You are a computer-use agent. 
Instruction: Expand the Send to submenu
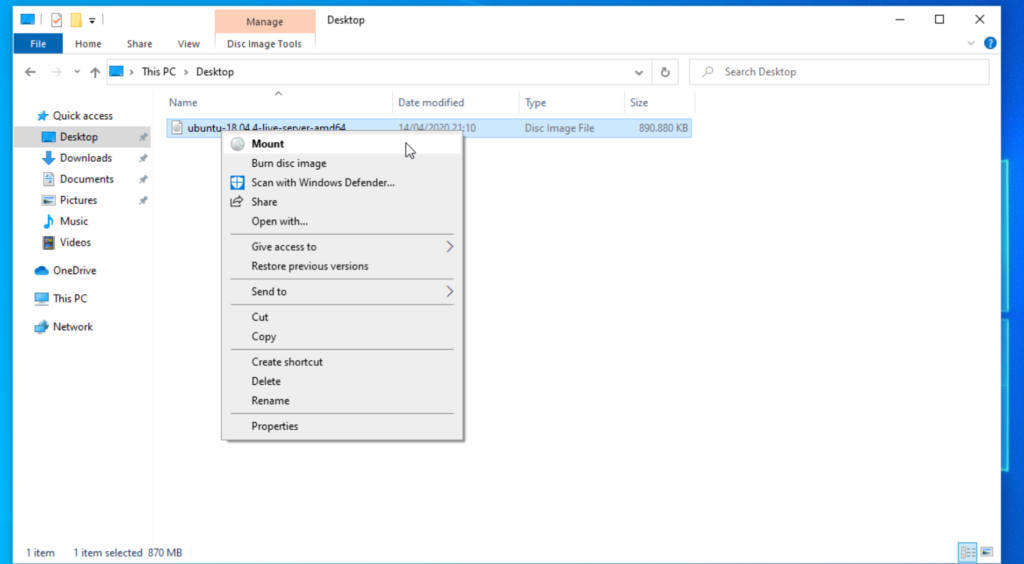(449, 292)
